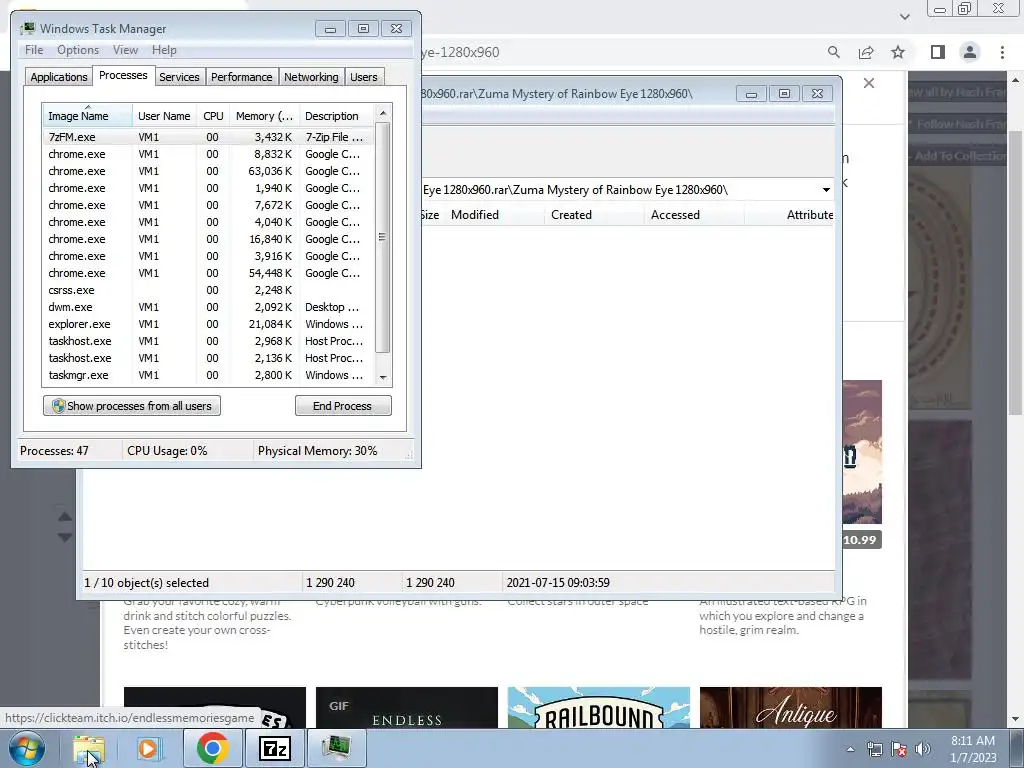Select Task Manager taskbar button

point(336,748)
